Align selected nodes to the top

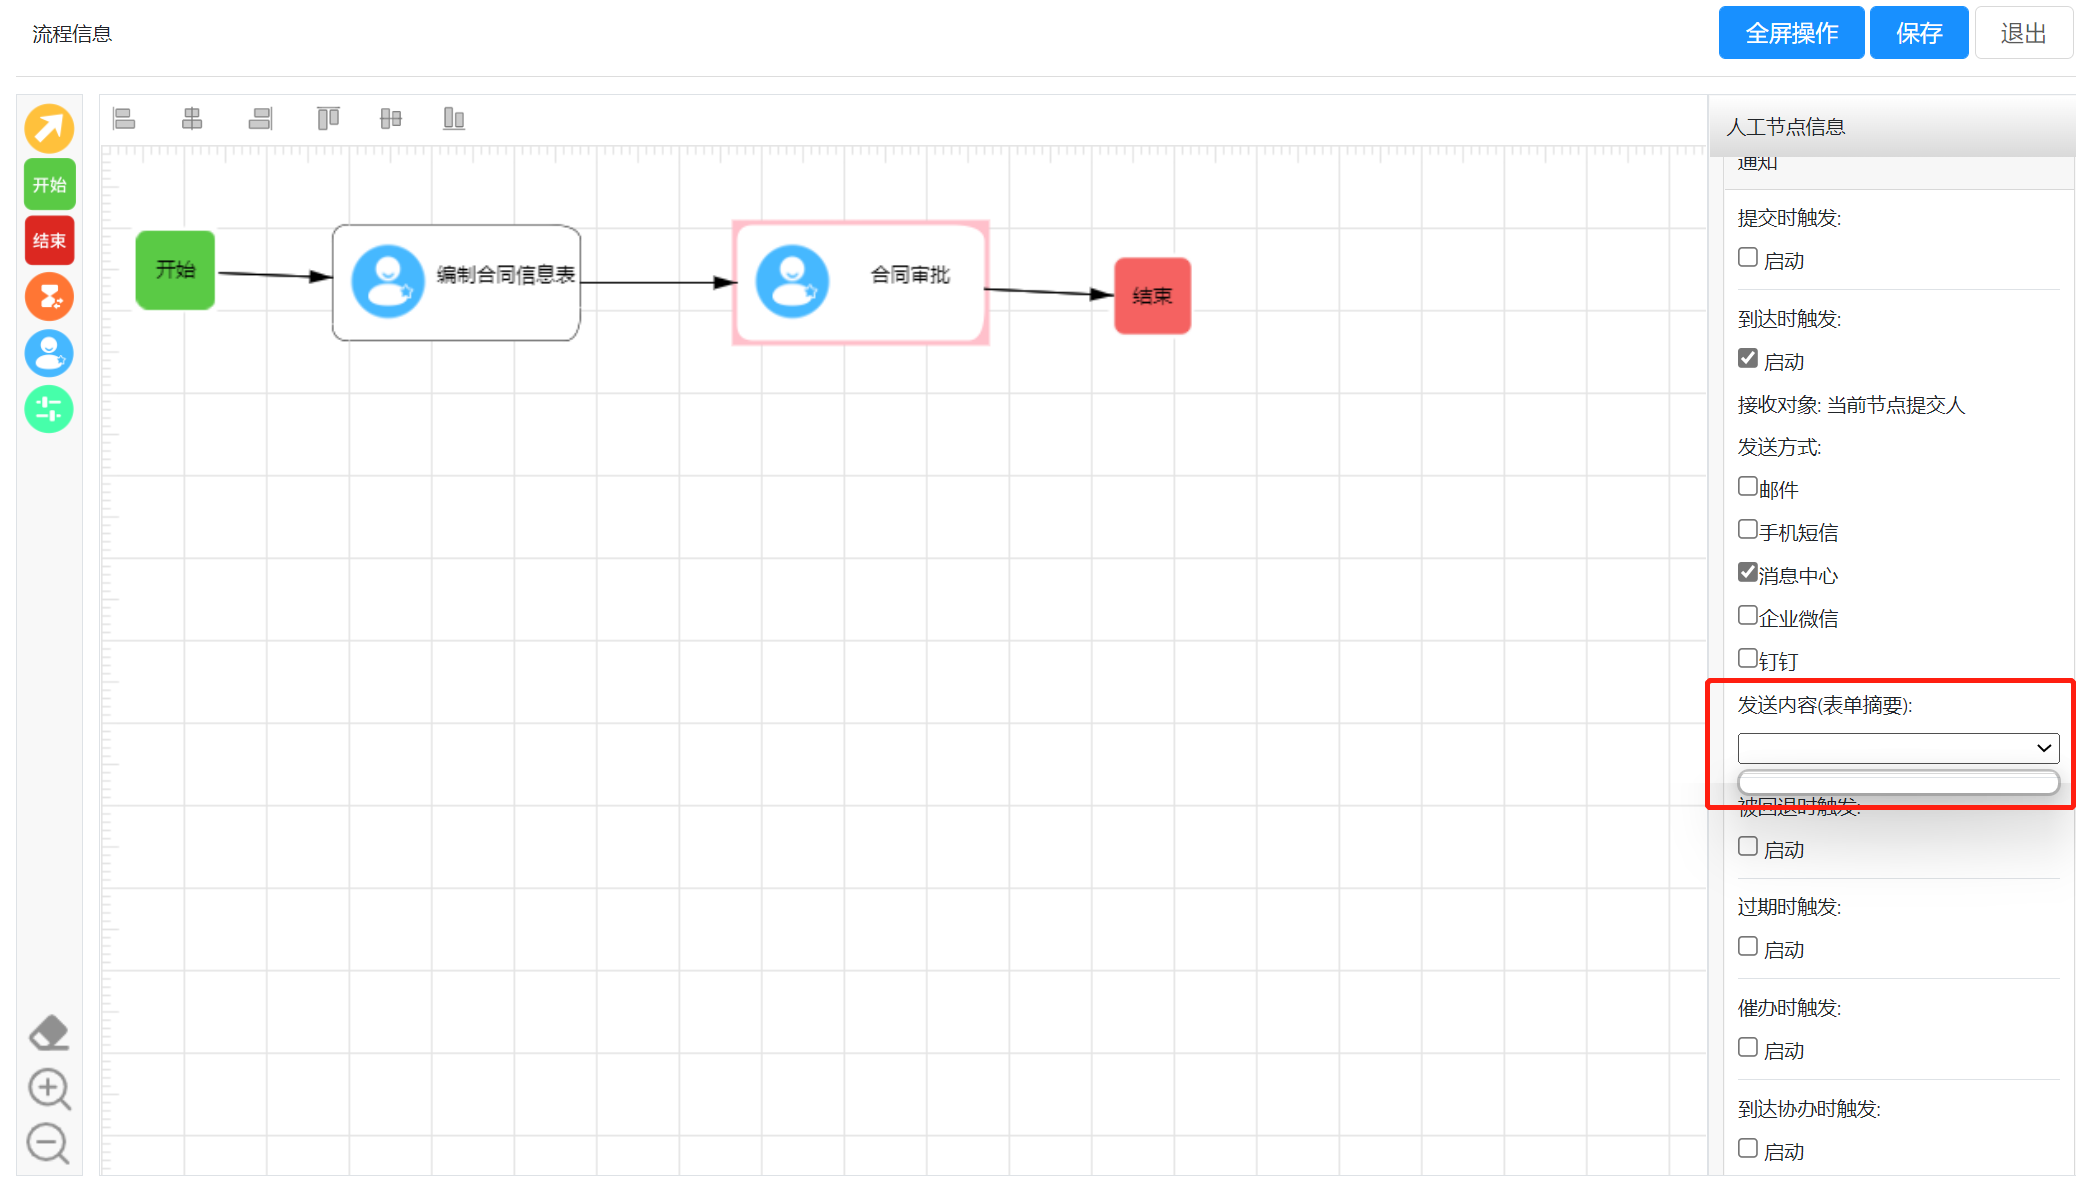328,119
